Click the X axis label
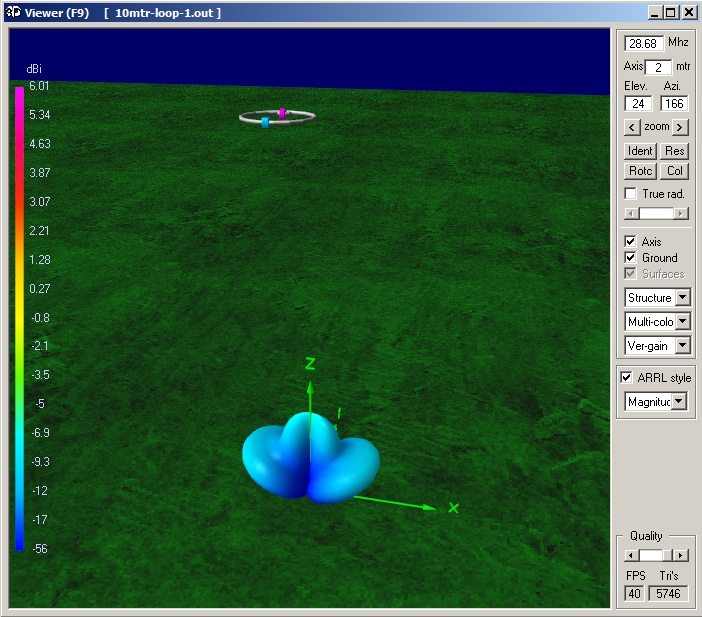The height and width of the screenshot is (617, 702). [x=454, y=508]
